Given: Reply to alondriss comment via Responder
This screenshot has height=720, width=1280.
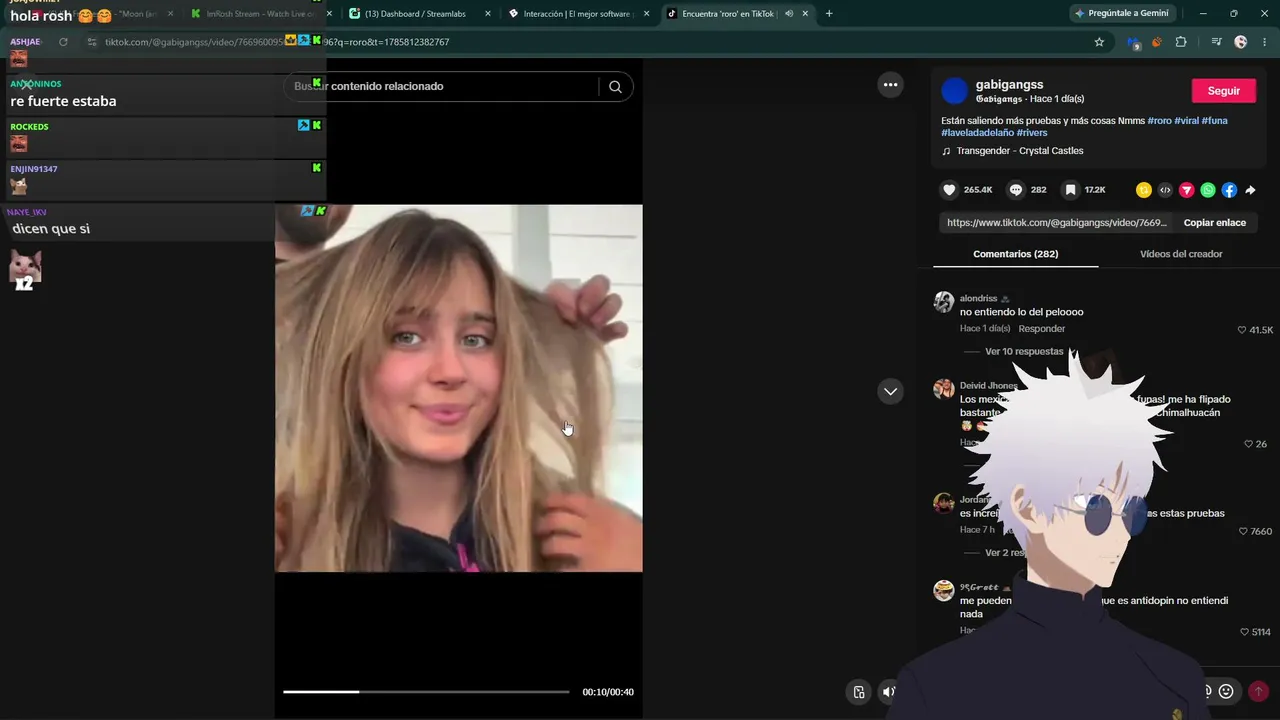Looking at the screenshot, I should 1041,329.
